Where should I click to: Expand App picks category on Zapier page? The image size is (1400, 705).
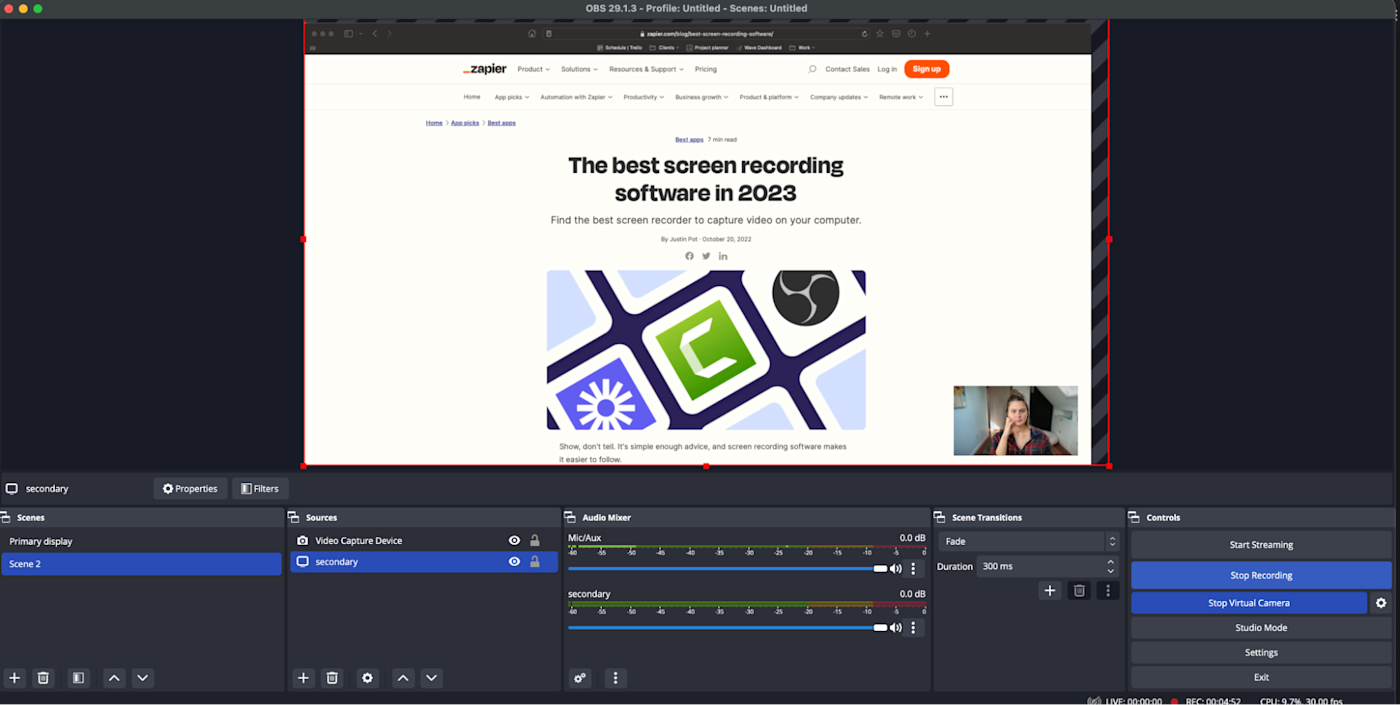point(512,97)
